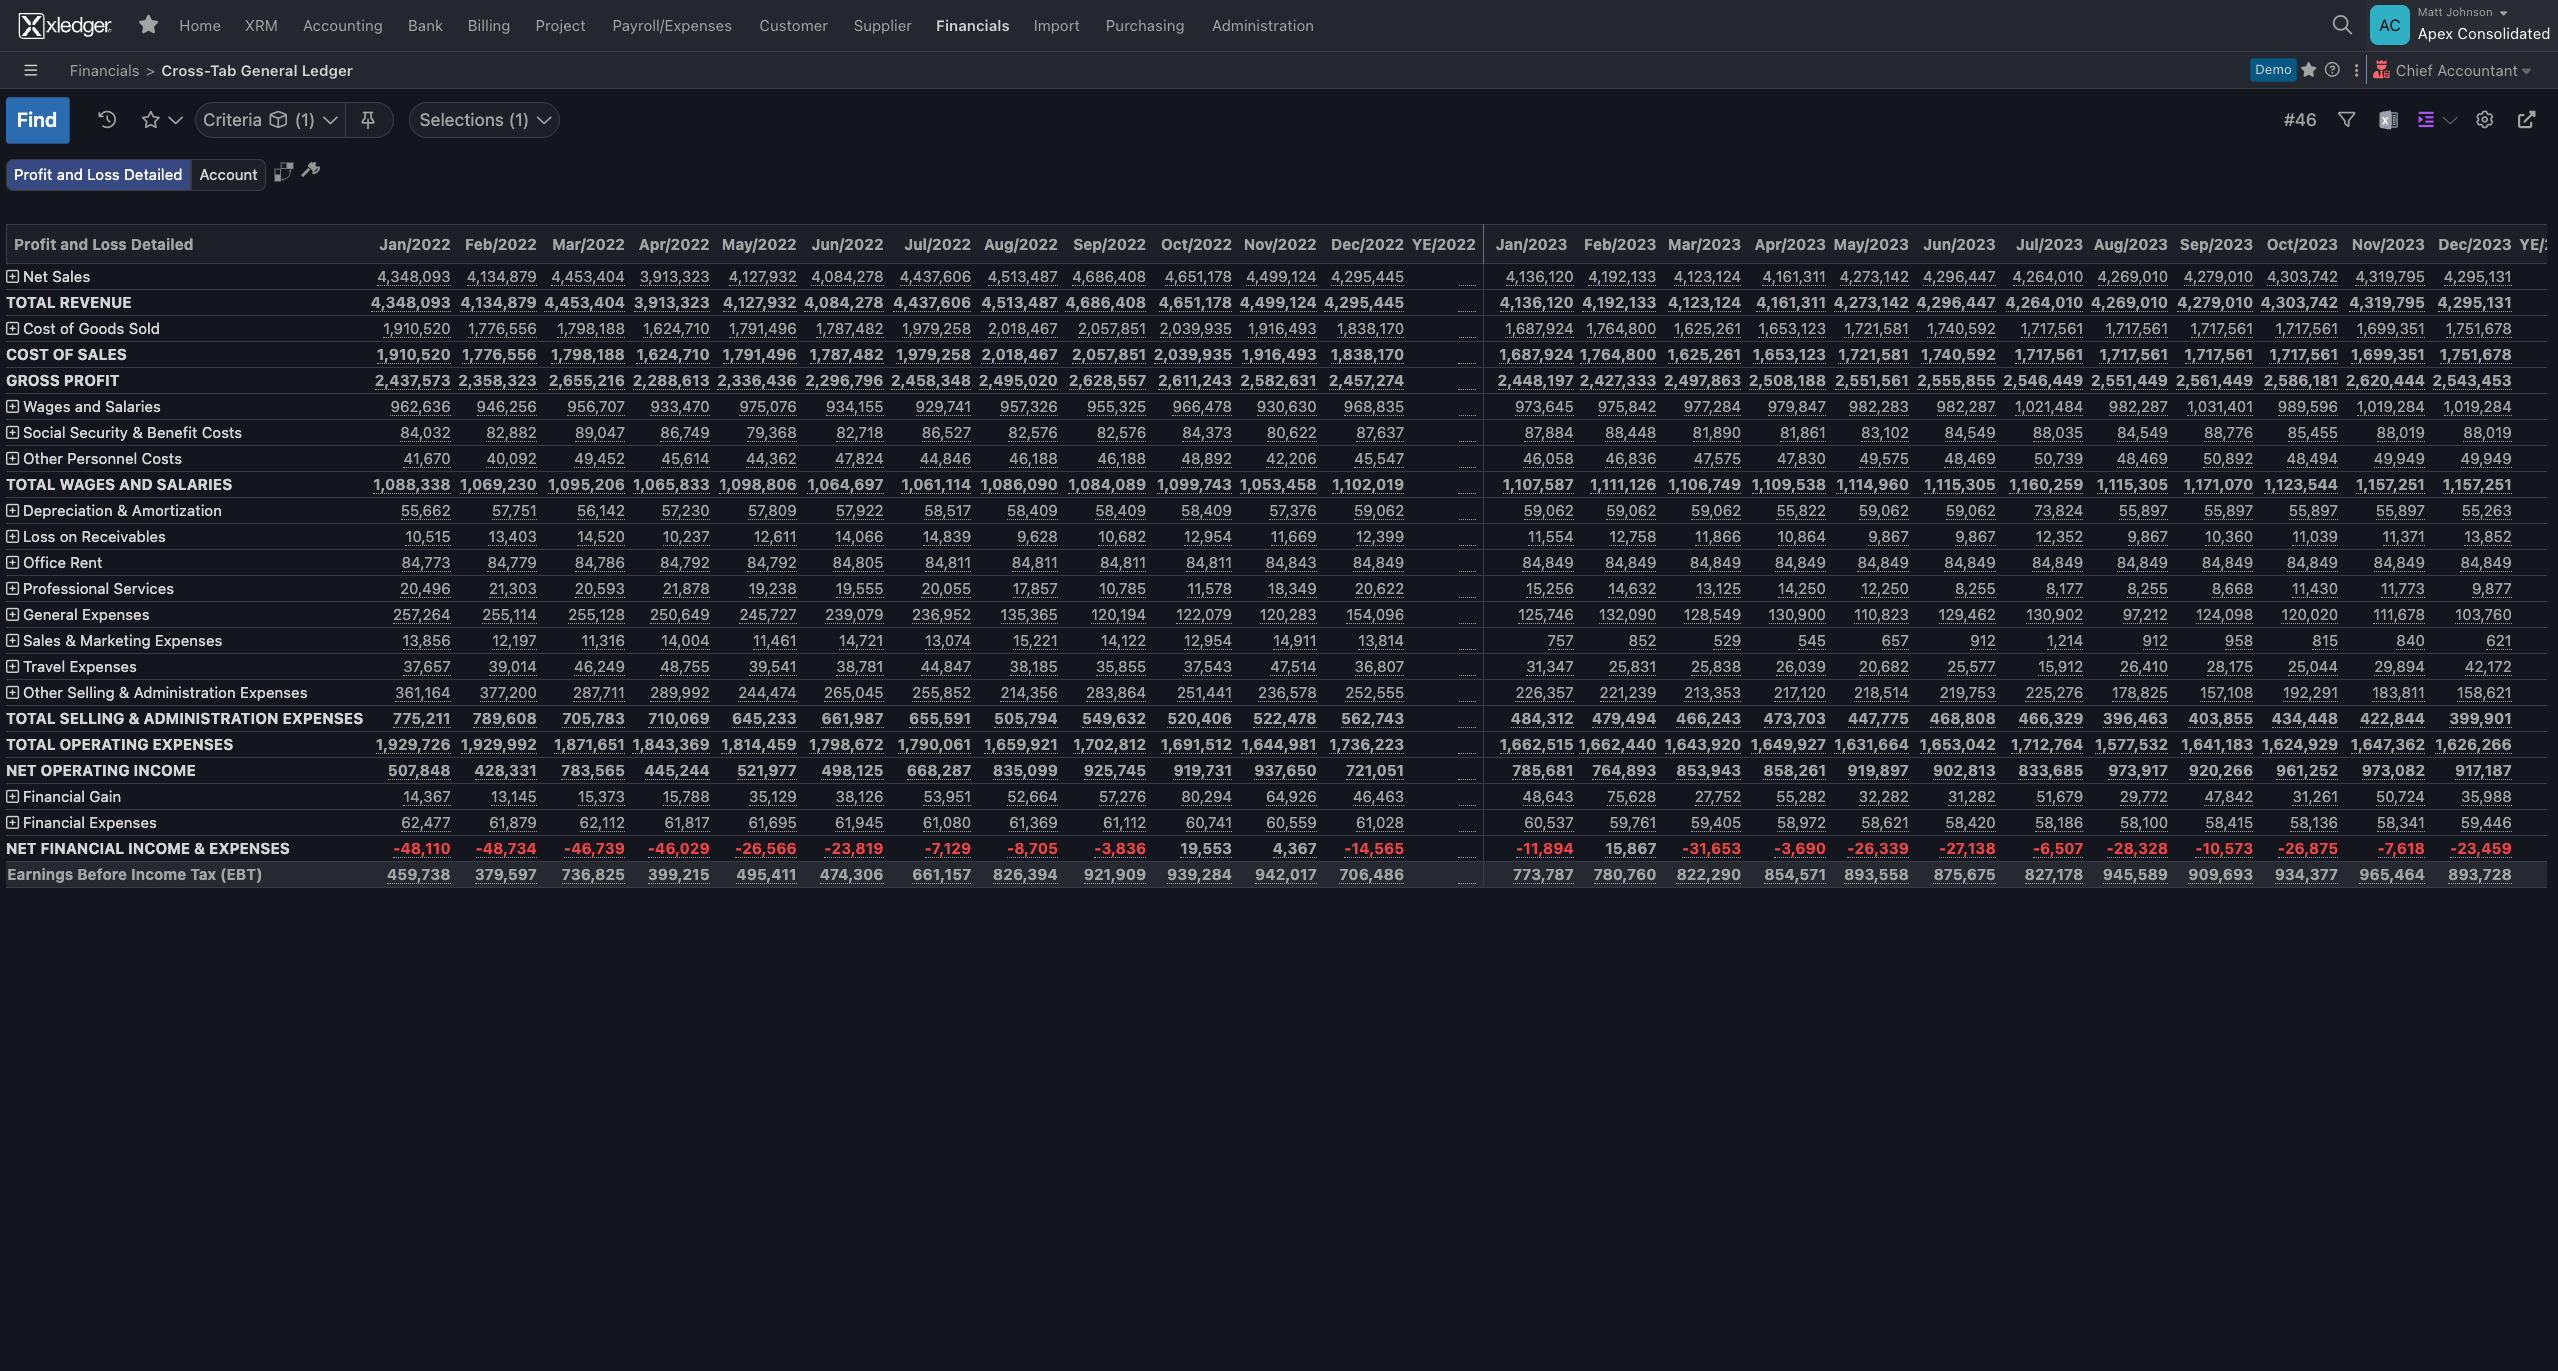This screenshot has width=2558, height=1371.
Task: Open the Payroll/Expenses menu
Action: point(671,25)
